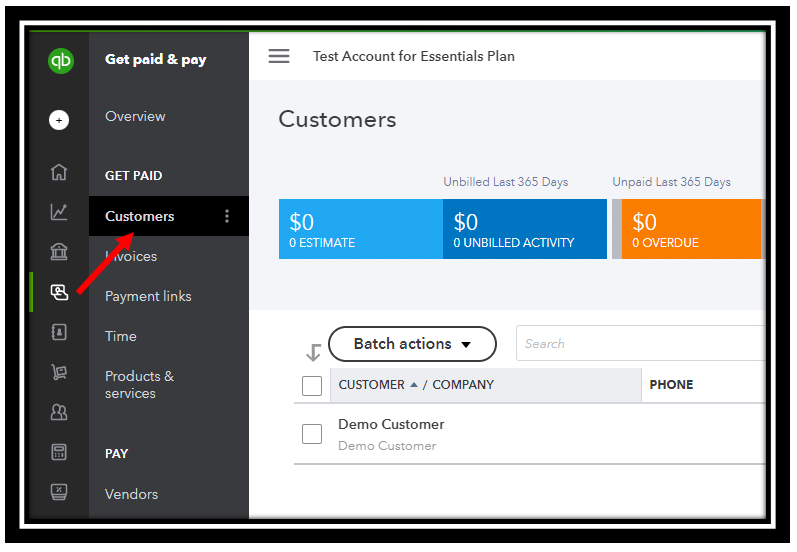Expand the Batch actions dropdown
The height and width of the screenshot is (552, 797).
pos(412,344)
